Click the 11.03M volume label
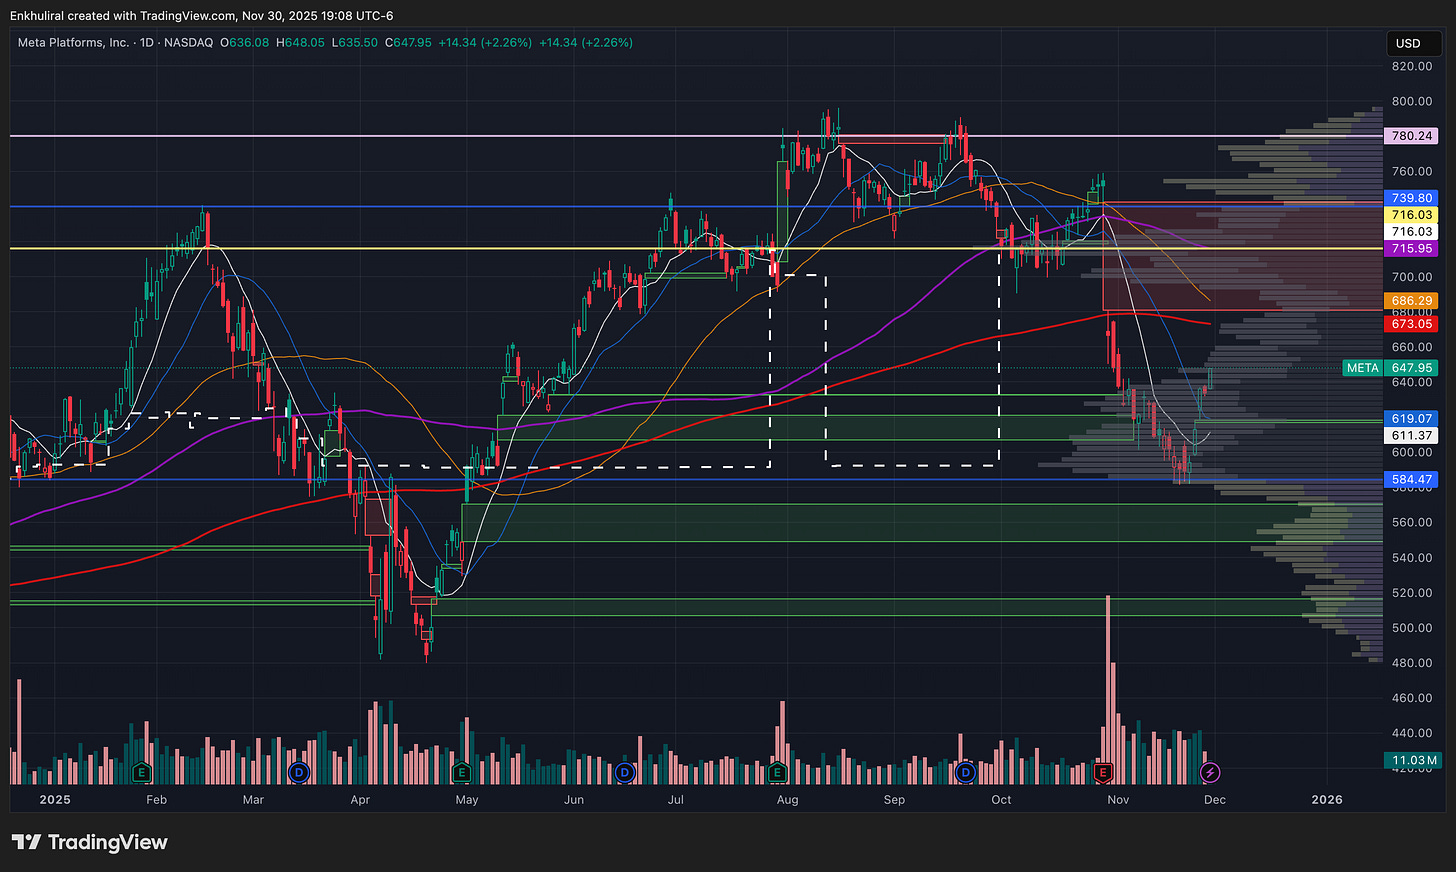Viewport: 1456px width, 872px height. (x=1414, y=761)
